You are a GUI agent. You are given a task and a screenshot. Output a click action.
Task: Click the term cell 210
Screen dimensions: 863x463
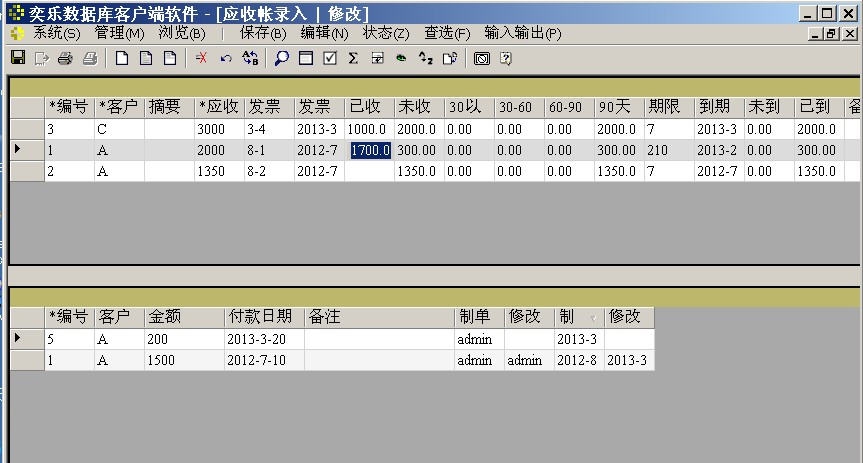click(669, 150)
